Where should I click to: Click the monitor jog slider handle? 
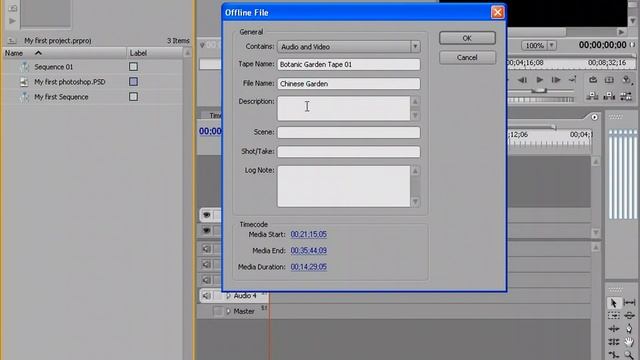coord(539,91)
